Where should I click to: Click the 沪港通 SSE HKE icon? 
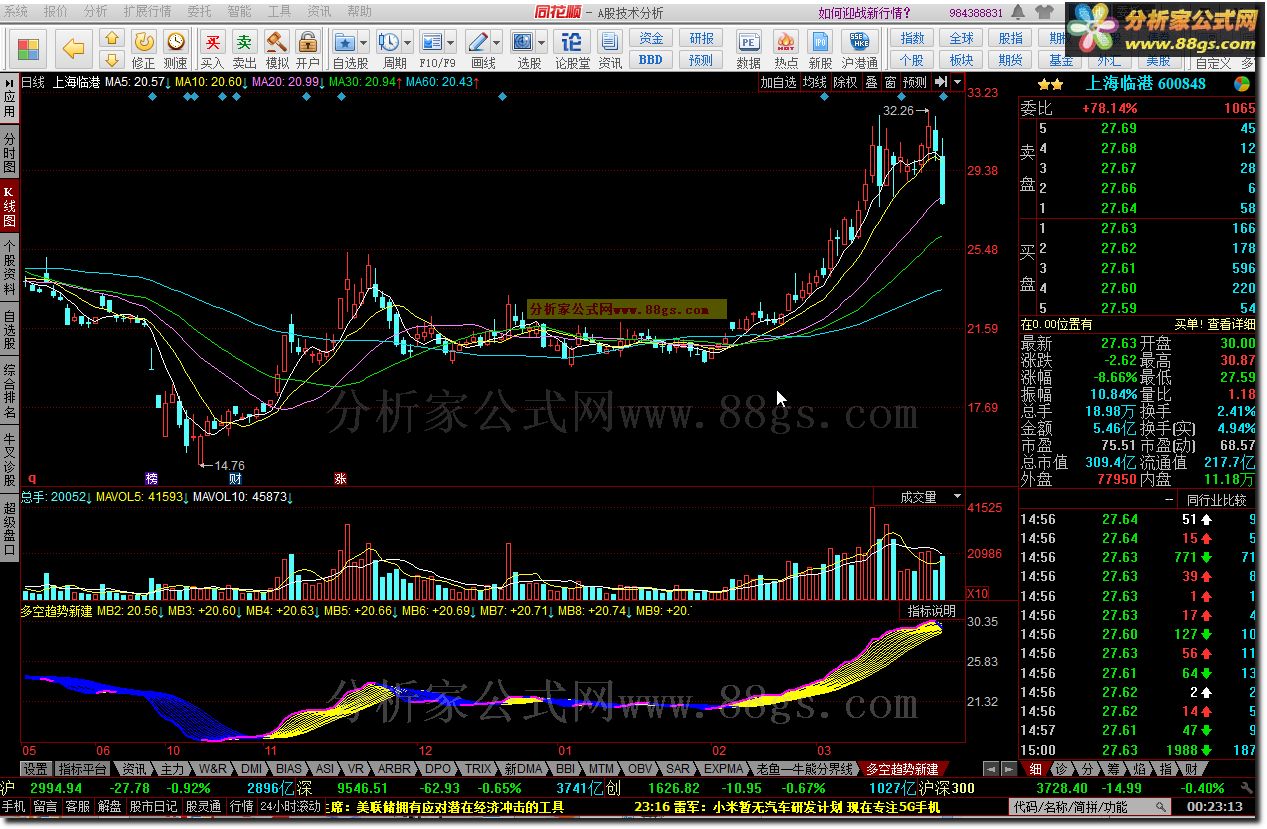pos(859,42)
